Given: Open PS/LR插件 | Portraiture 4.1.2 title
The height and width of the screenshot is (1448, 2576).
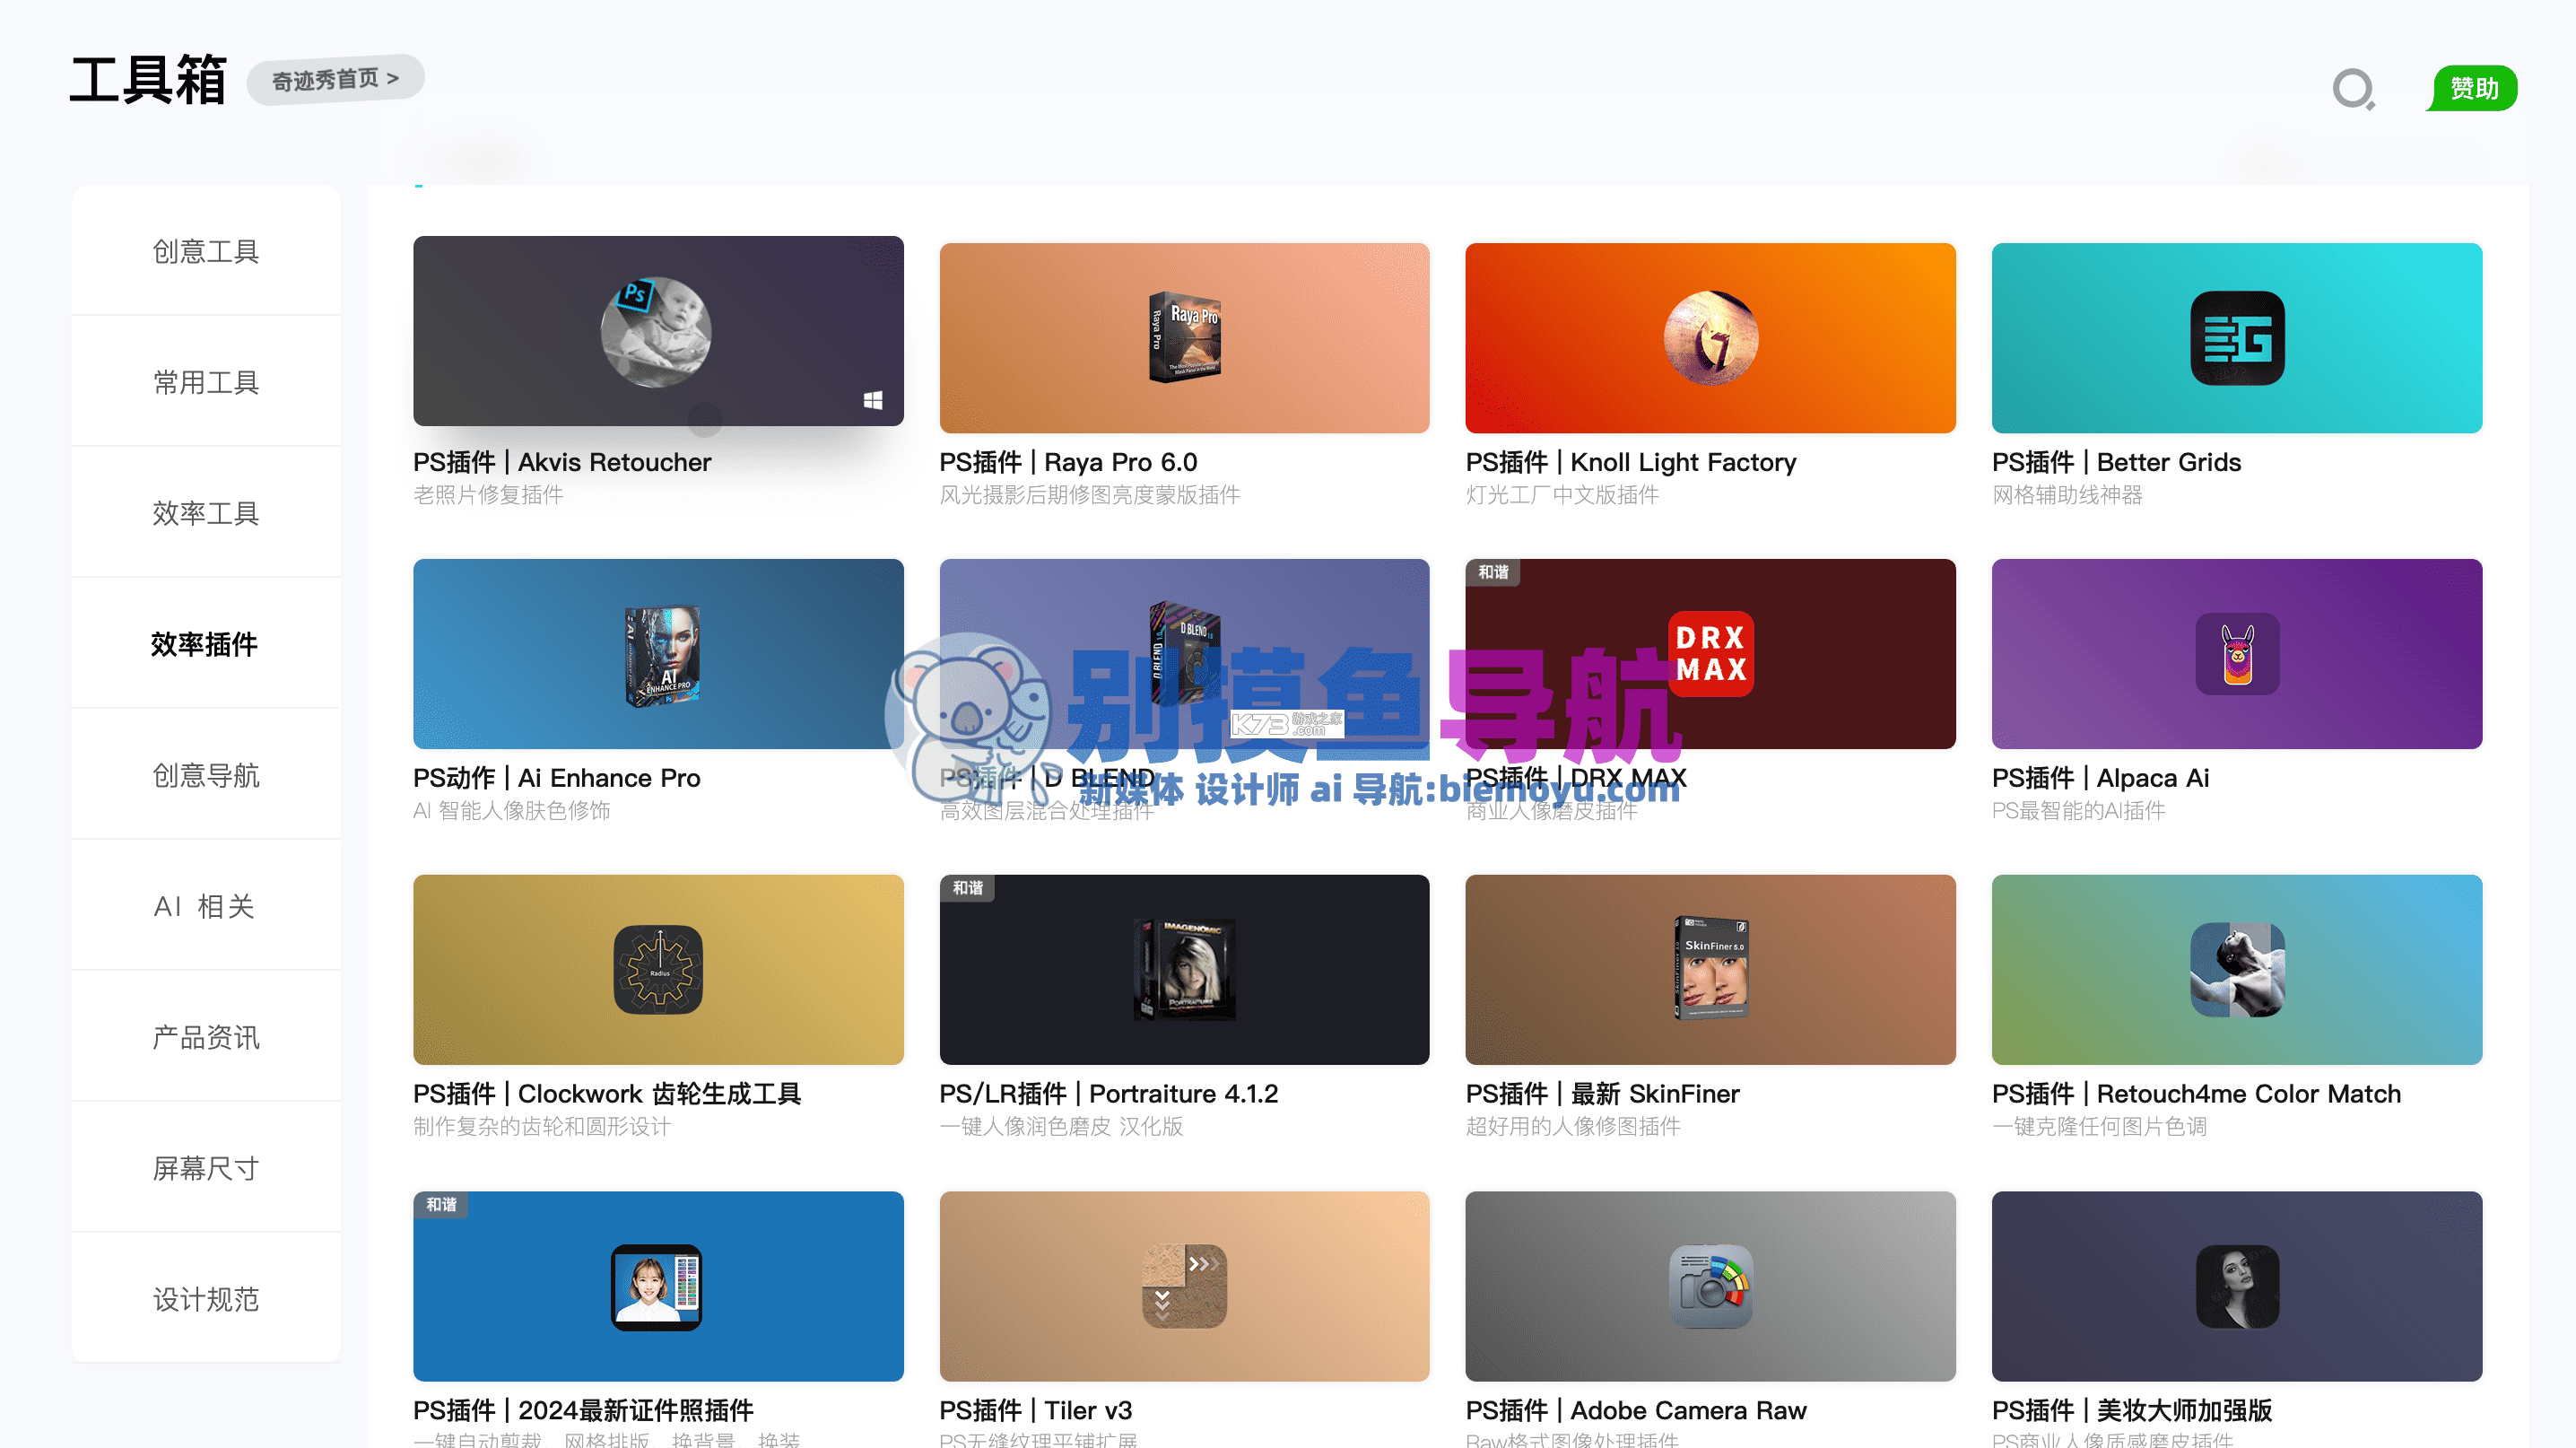Looking at the screenshot, I should (x=1108, y=1094).
